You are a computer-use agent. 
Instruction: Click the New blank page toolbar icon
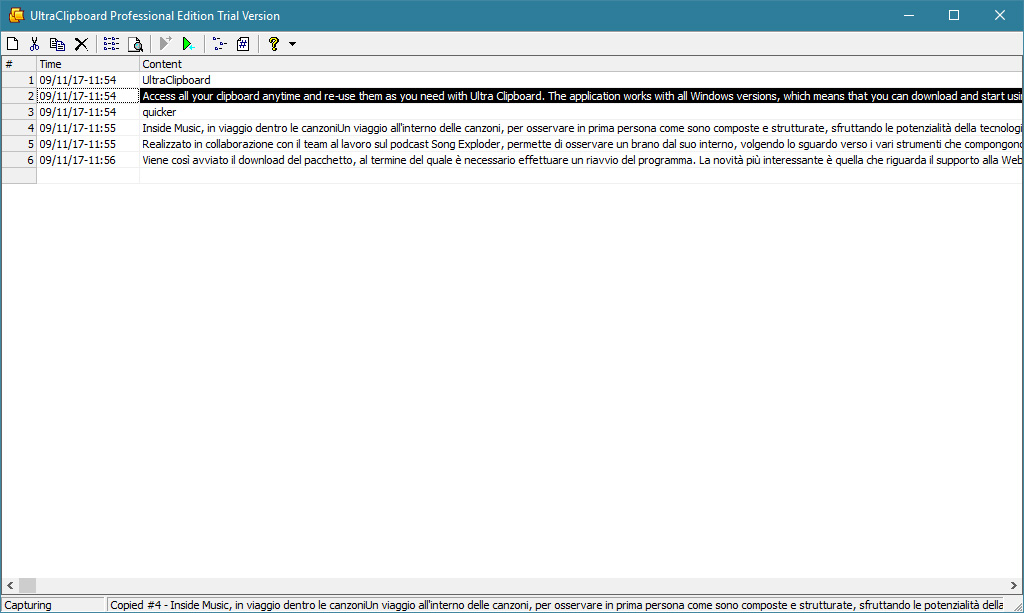pyautogui.click(x=13, y=44)
